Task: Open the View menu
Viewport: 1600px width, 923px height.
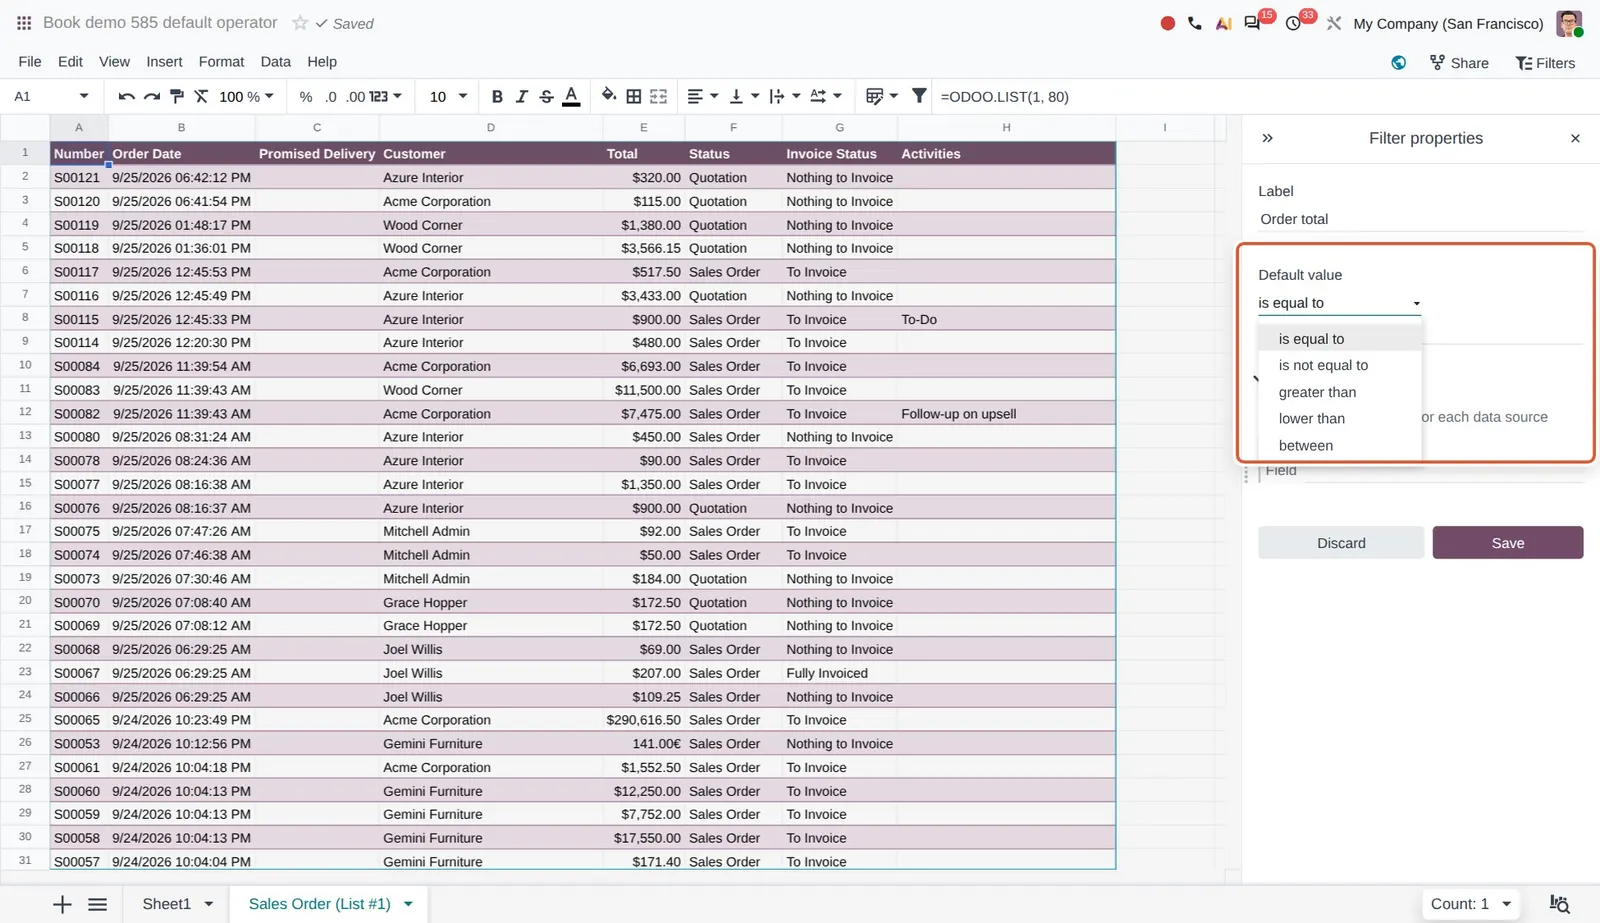Action: coord(114,62)
